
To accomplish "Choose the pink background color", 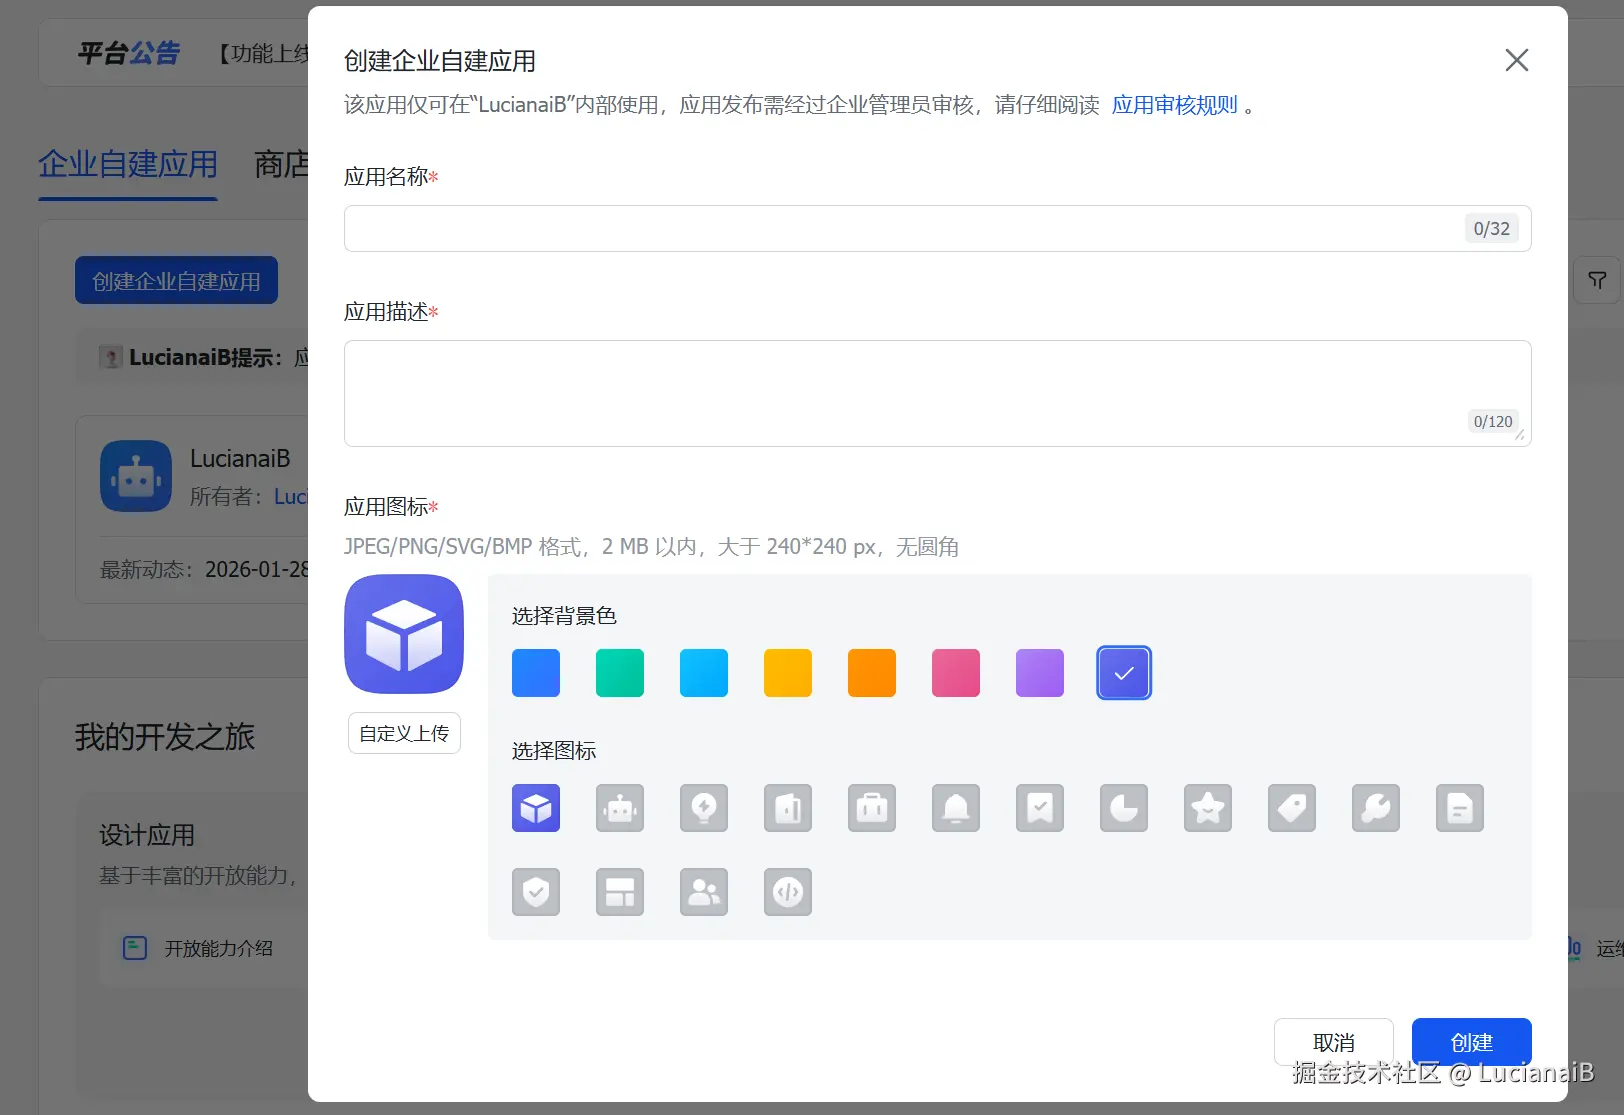I will pos(956,673).
